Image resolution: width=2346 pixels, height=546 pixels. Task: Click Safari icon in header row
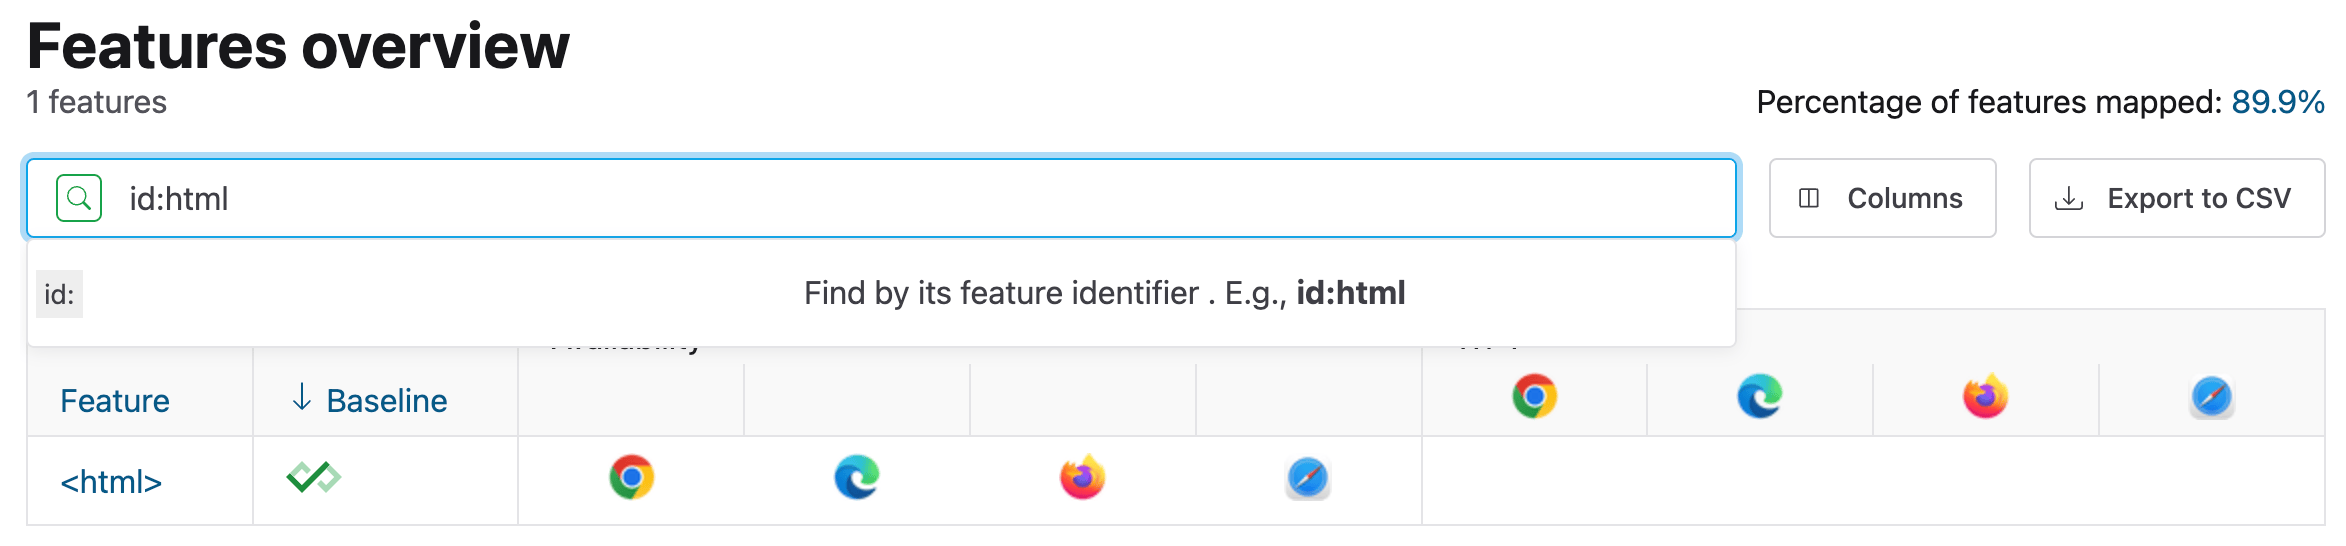(x=2211, y=397)
